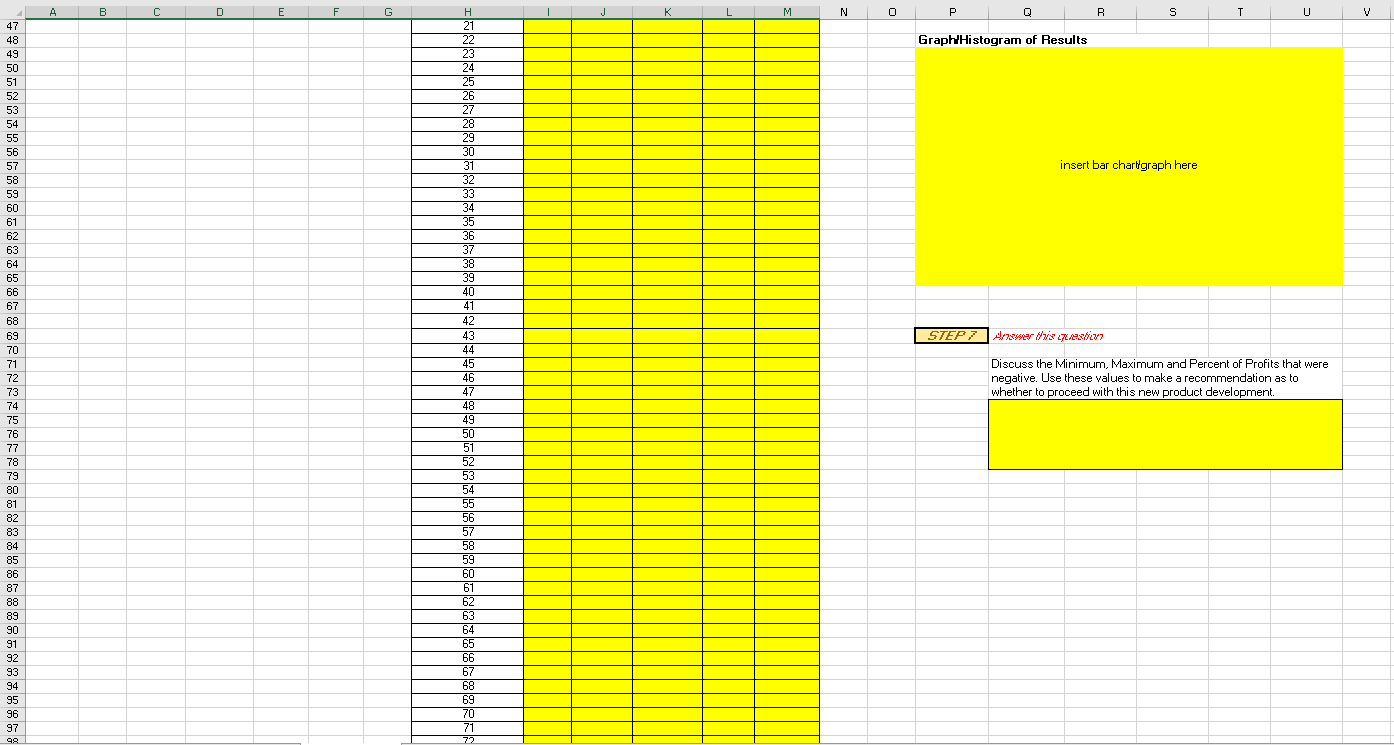This screenshot has height=745, width=1394.
Task: Select row 47 by clicking its row number
Action: pos(11,25)
